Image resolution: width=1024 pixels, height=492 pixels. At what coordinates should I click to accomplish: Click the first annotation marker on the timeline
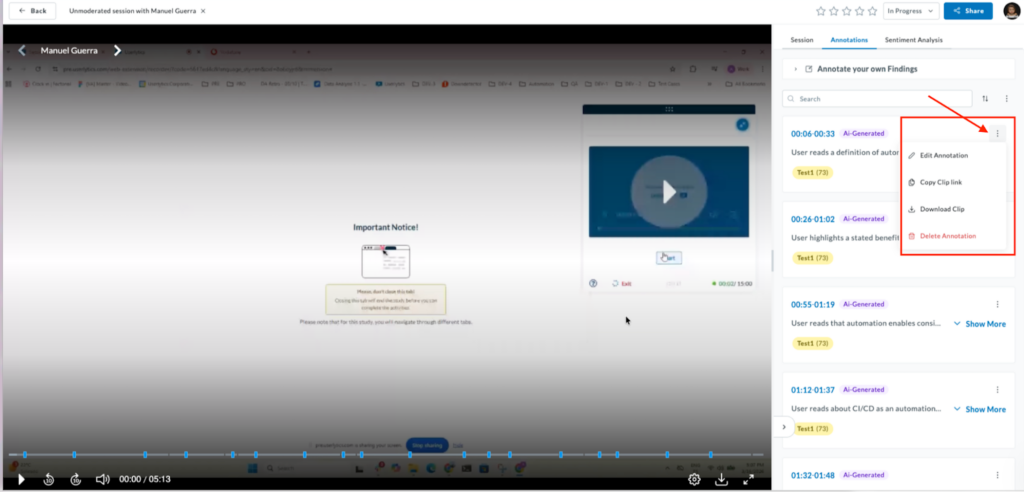click(25, 454)
